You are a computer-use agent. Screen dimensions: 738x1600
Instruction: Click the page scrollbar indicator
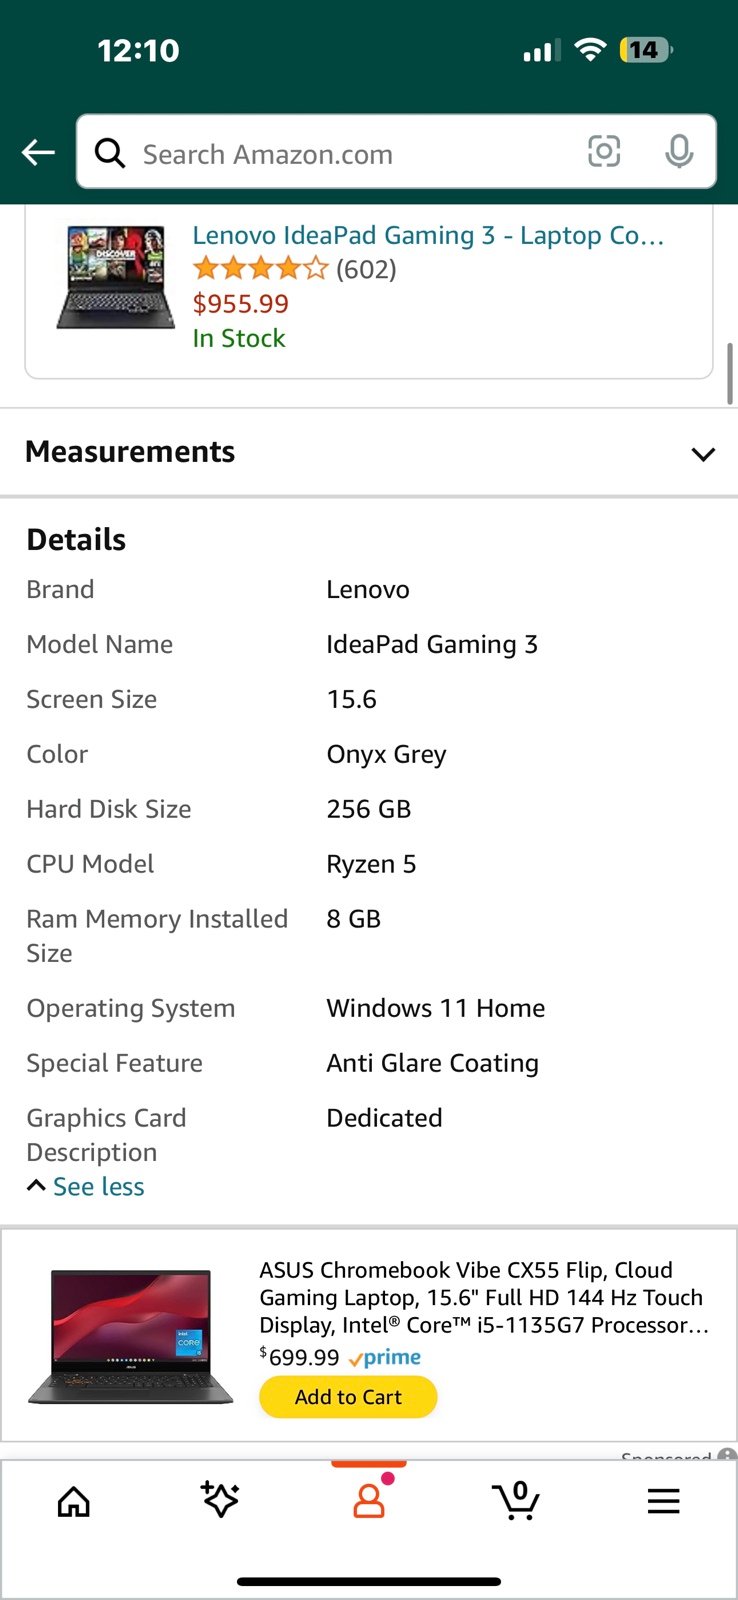coord(730,374)
